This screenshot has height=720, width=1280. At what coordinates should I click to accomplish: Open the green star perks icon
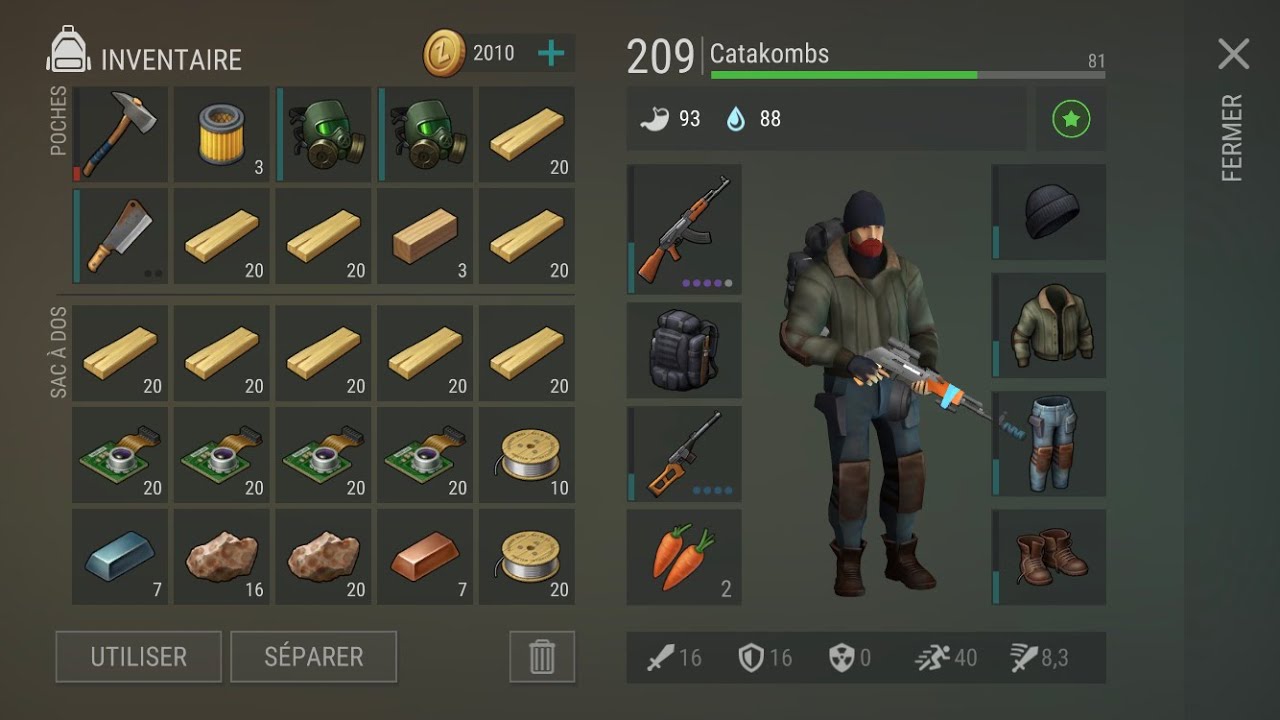(1070, 119)
